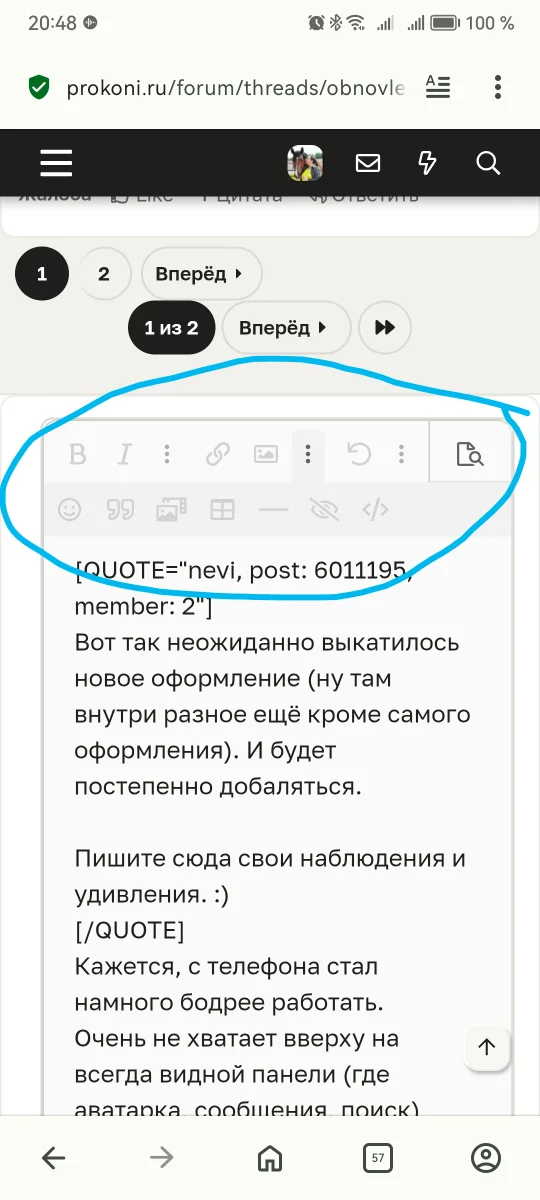540x1200 pixels.
Task: Click Вперёд next to the page 2 button
Action: [201, 273]
